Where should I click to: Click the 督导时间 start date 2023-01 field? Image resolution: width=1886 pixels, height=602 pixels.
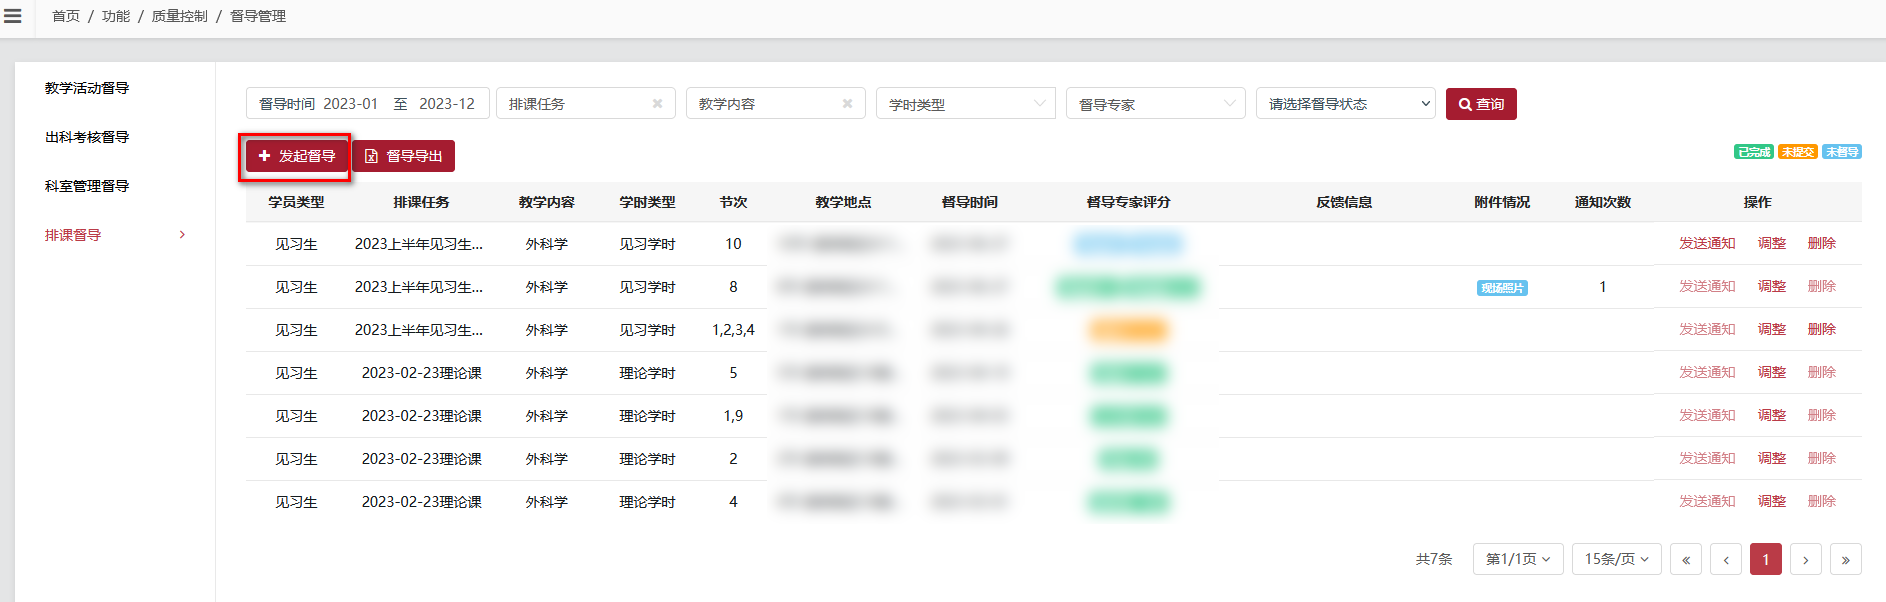pyautogui.click(x=350, y=104)
